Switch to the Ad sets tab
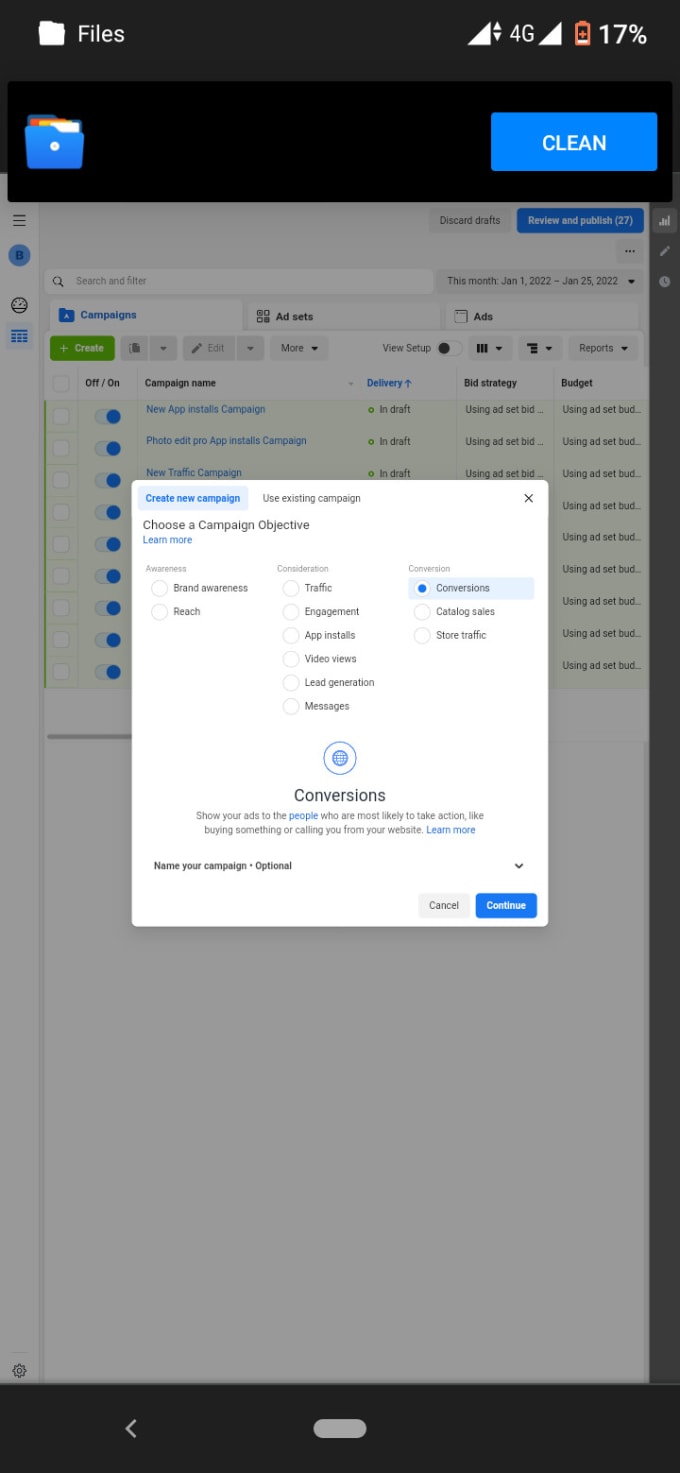 click(342, 316)
